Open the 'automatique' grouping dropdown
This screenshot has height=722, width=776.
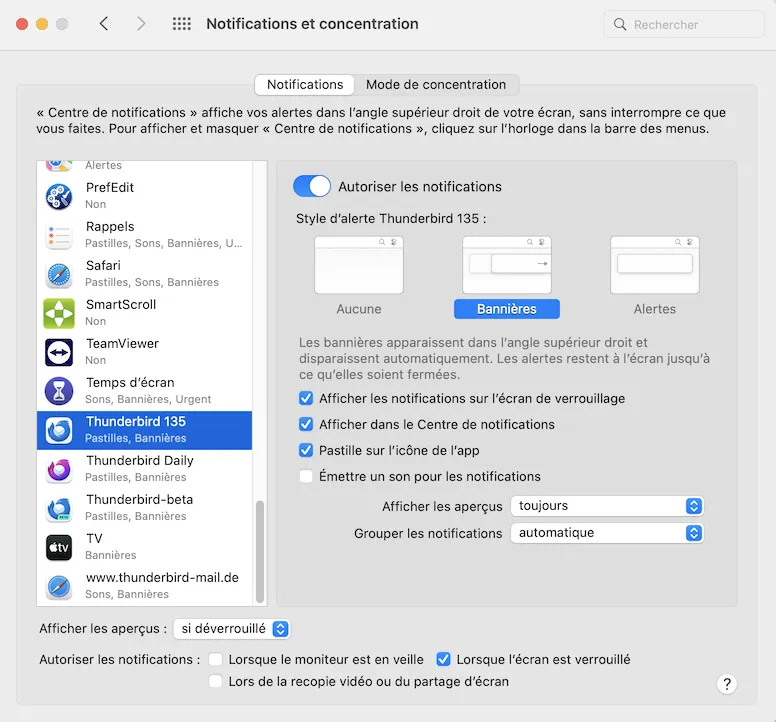[x=607, y=533]
